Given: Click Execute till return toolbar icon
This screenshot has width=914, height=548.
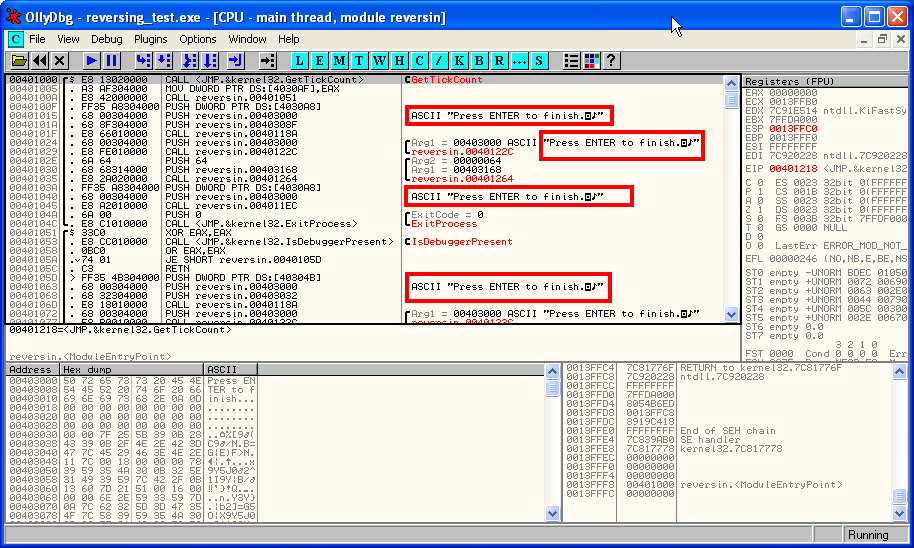Looking at the screenshot, I should [x=235, y=61].
